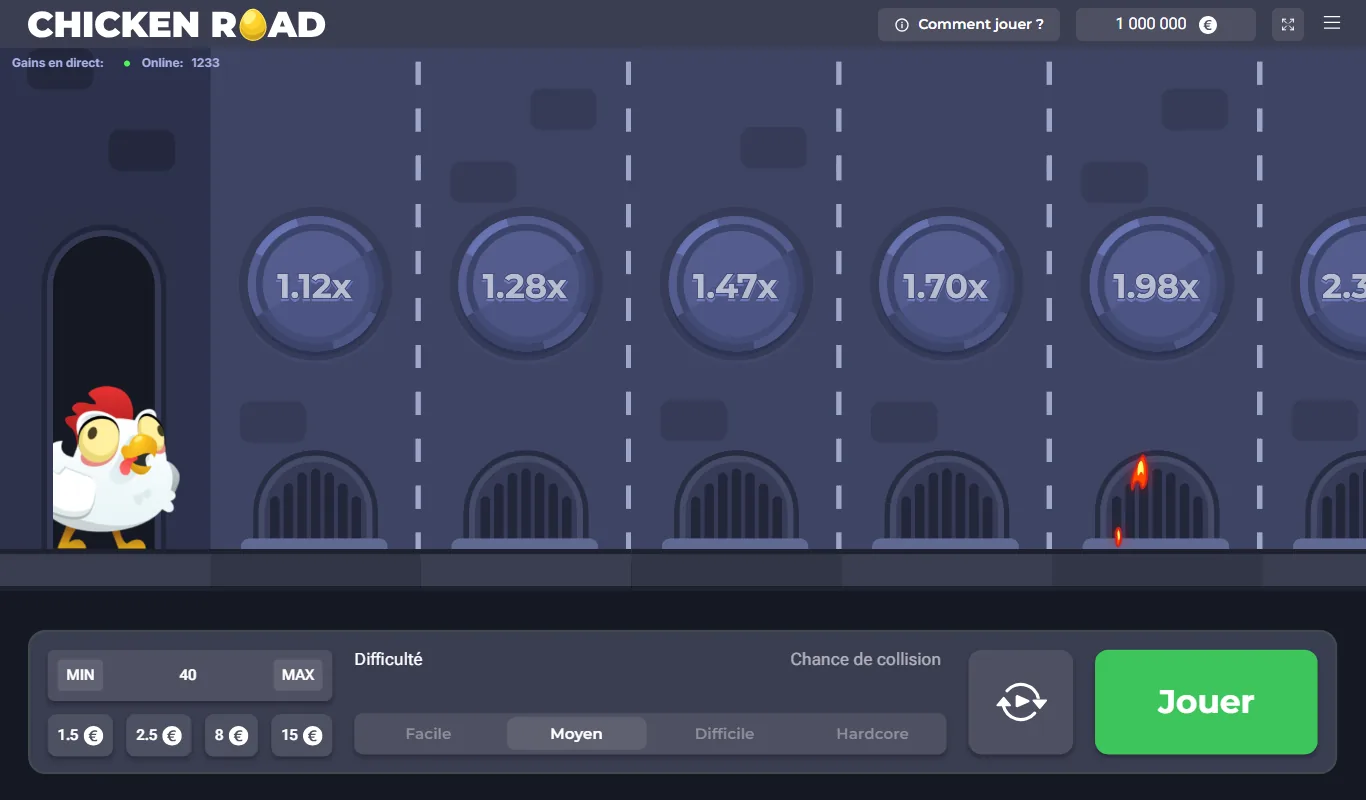Click the sewer grate below 1.12x
1366x800 pixels.
pyautogui.click(x=315, y=499)
